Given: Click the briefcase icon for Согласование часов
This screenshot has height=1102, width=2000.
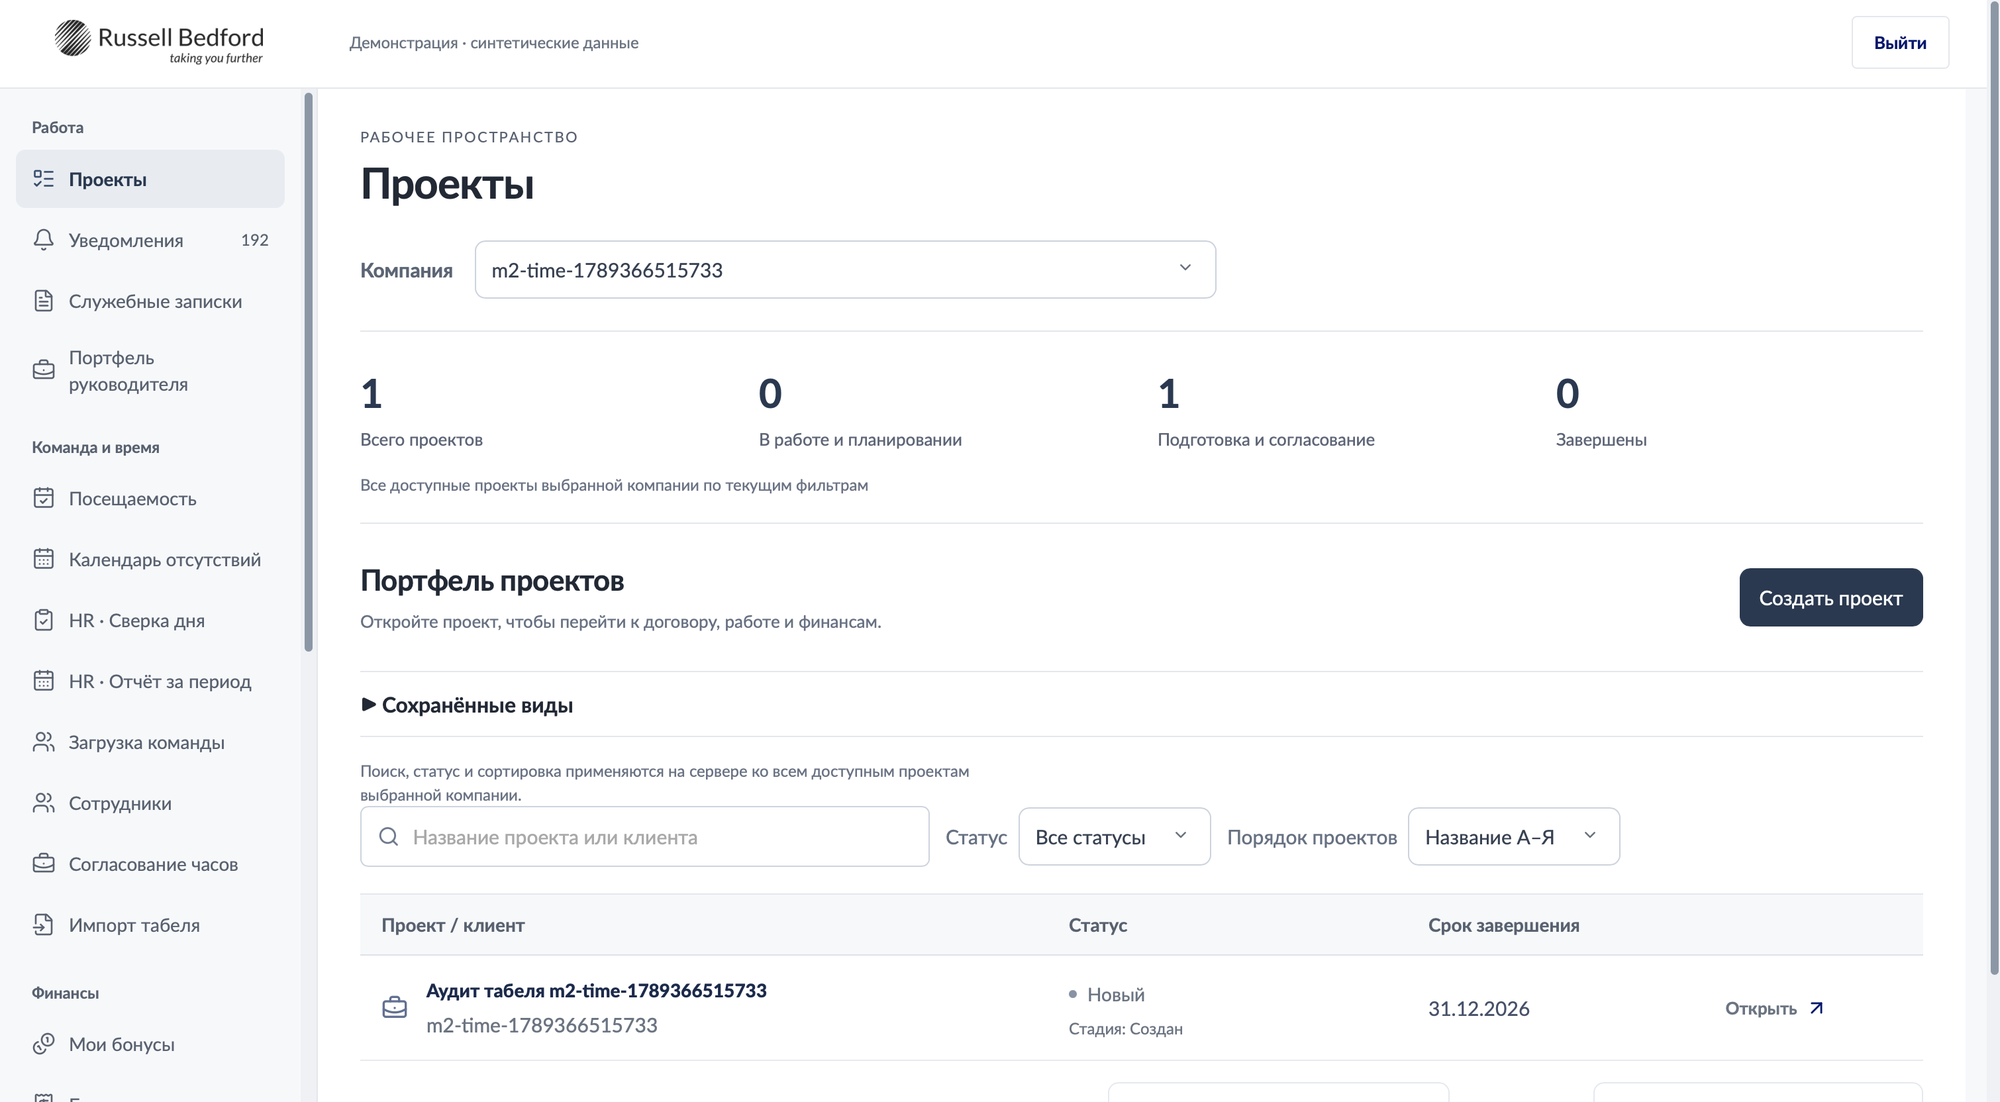Looking at the screenshot, I should pos(43,864).
